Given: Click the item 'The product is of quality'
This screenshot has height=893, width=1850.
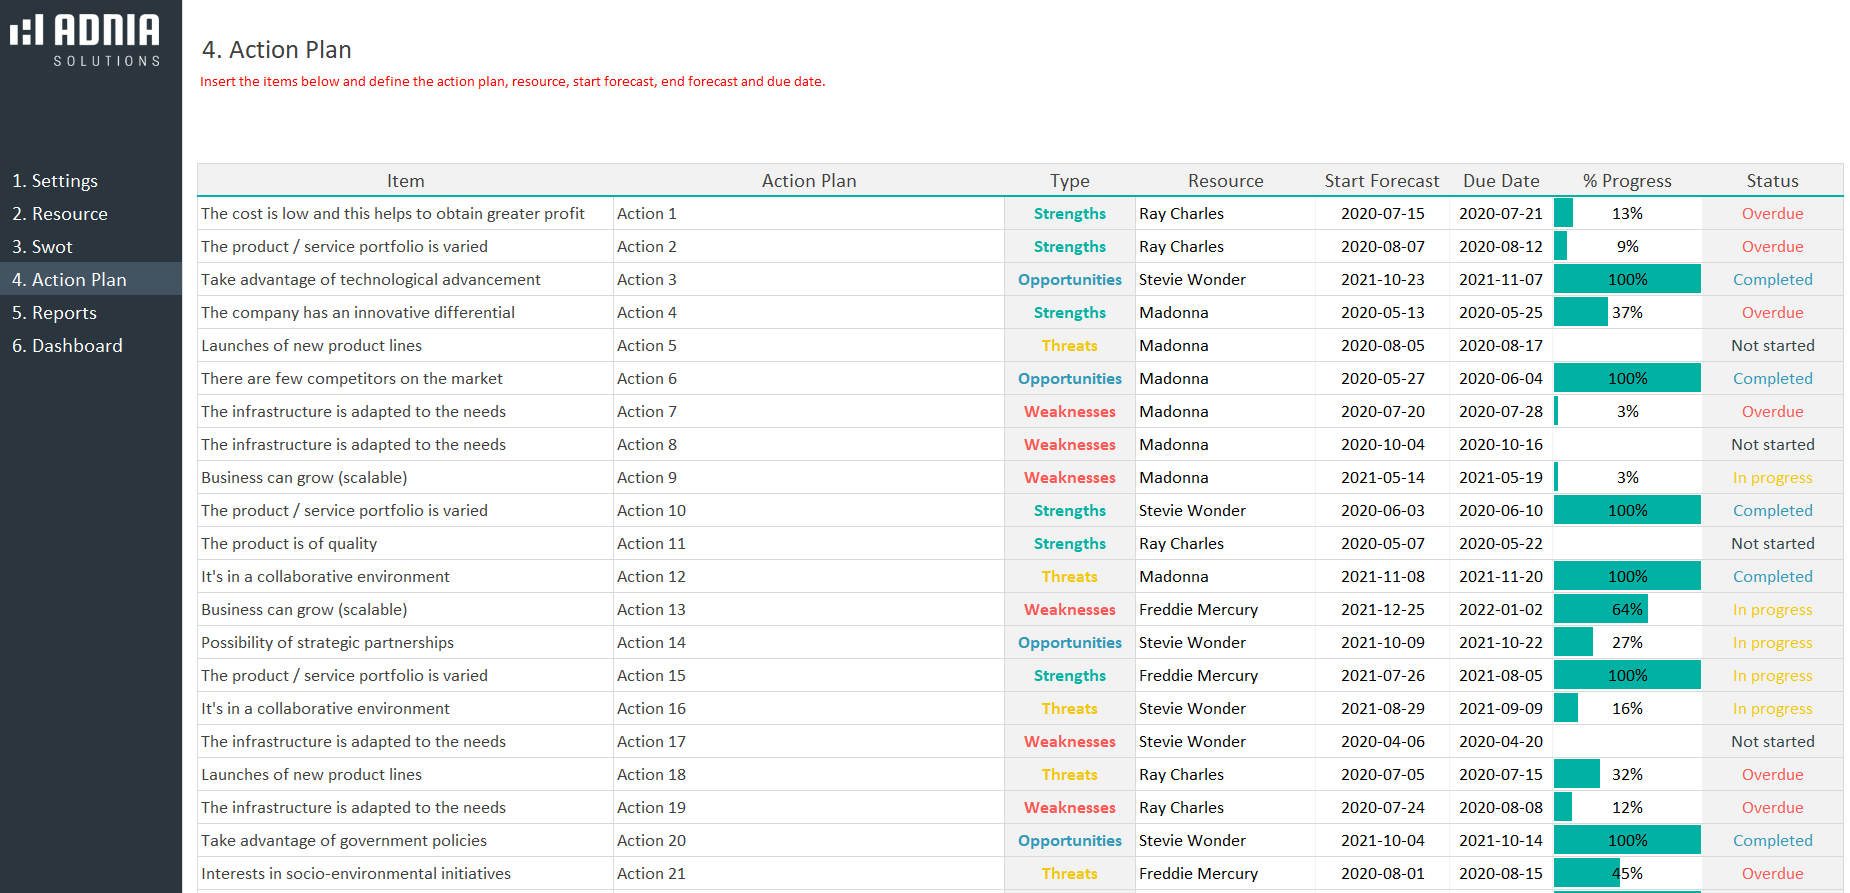Looking at the screenshot, I should (289, 544).
